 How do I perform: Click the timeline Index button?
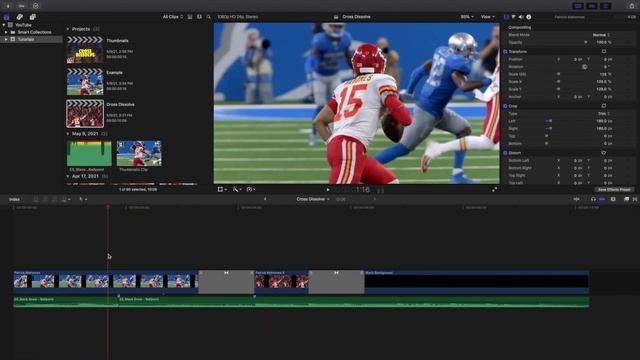pos(14,200)
